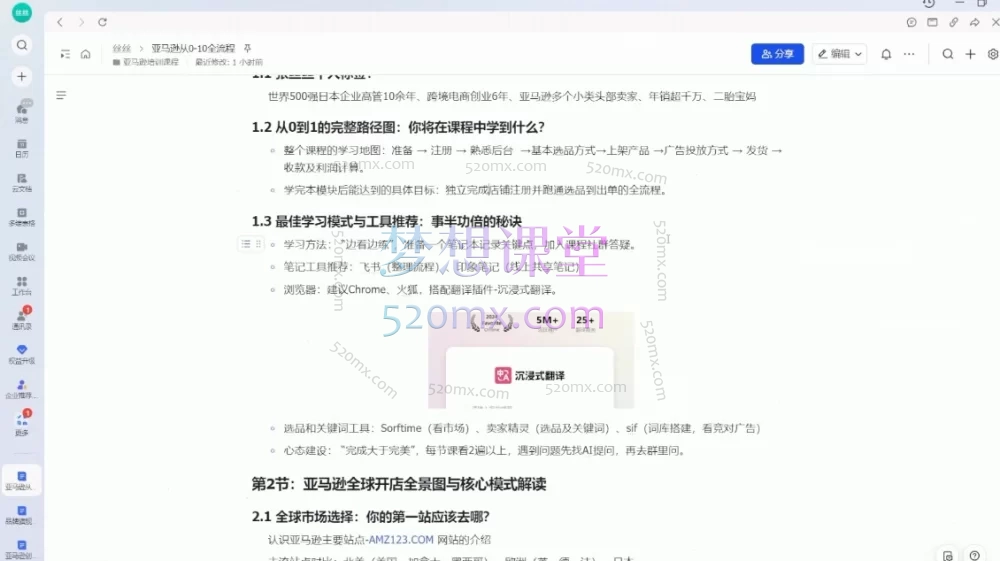Open Contacts (通讯录) with red badge

(x=22, y=319)
